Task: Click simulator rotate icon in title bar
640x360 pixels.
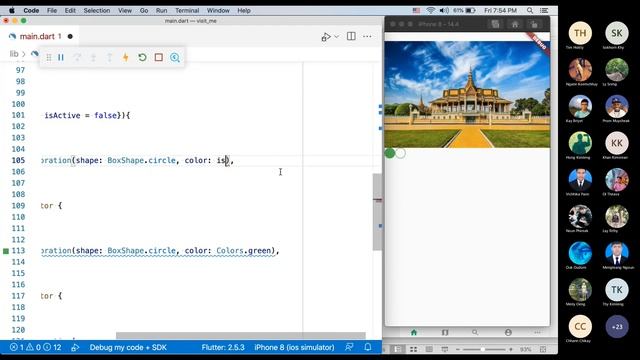Action: tap(534, 24)
